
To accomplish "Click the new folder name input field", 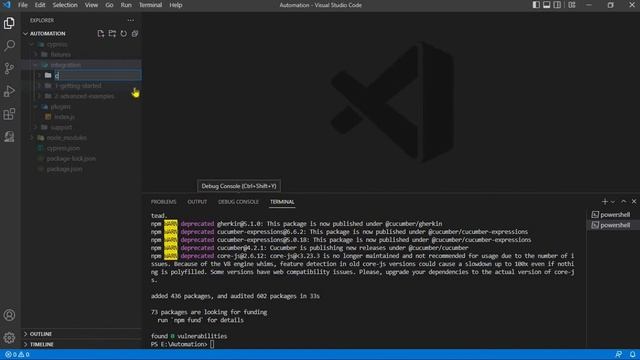I will 98,75.
